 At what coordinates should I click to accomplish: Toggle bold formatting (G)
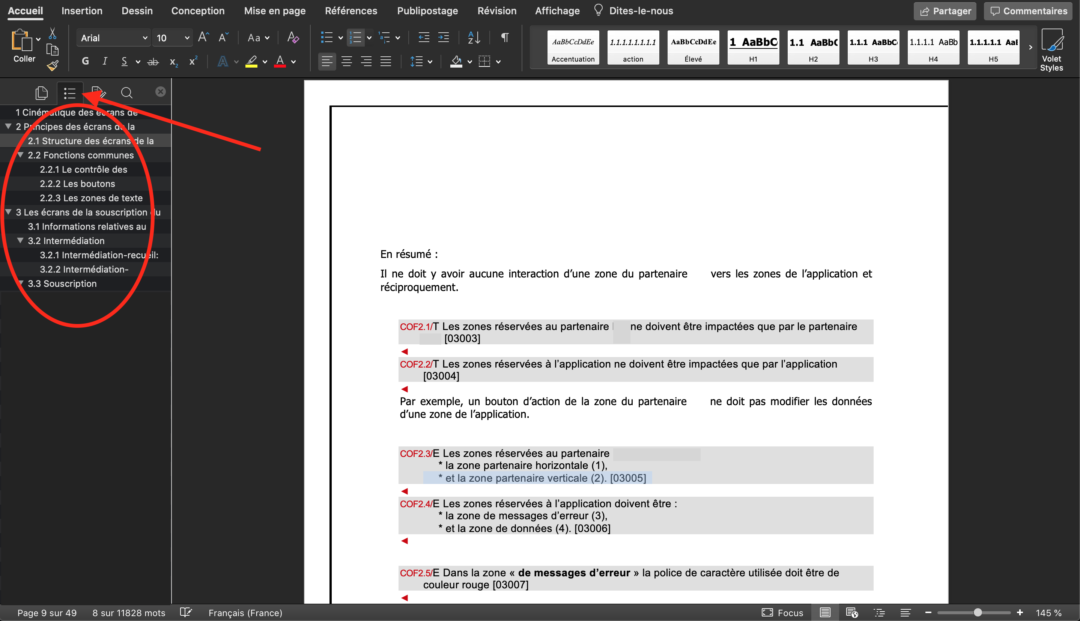click(x=85, y=62)
